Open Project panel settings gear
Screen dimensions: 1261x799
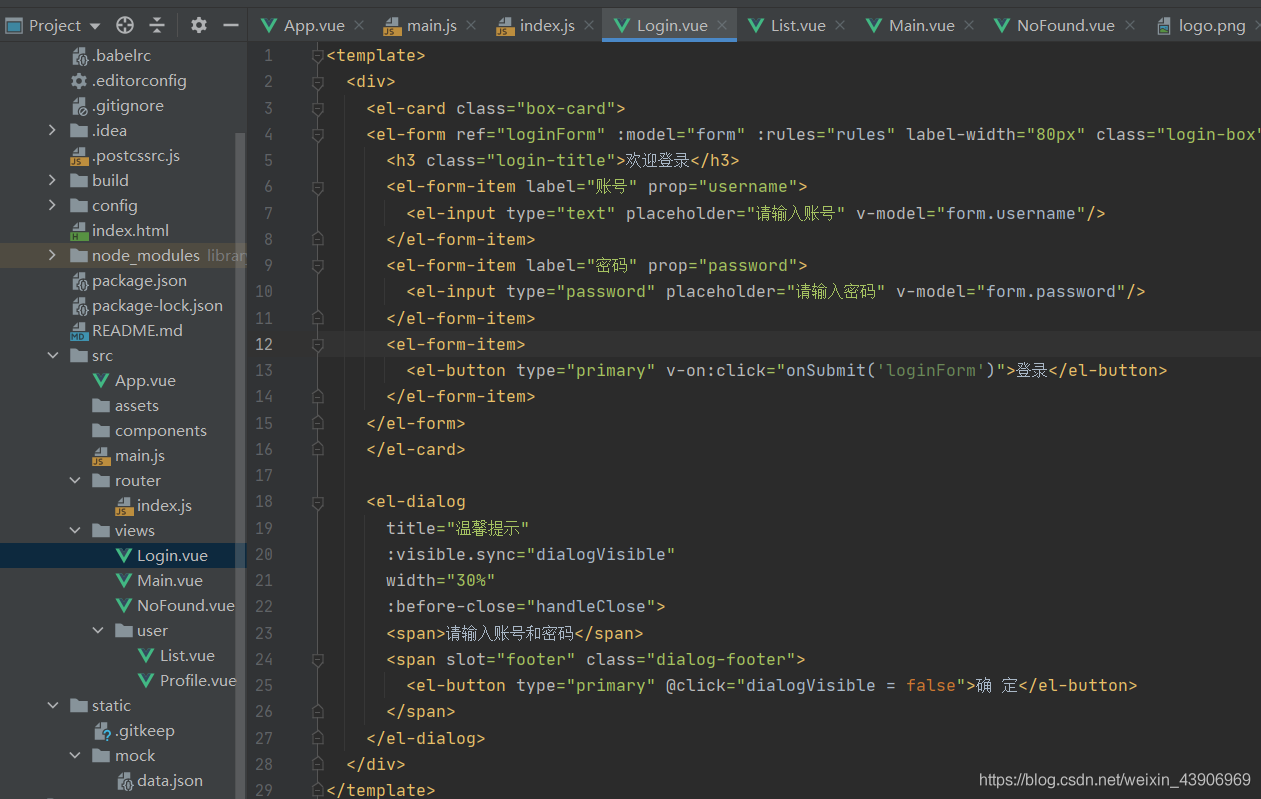tap(199, 25)
